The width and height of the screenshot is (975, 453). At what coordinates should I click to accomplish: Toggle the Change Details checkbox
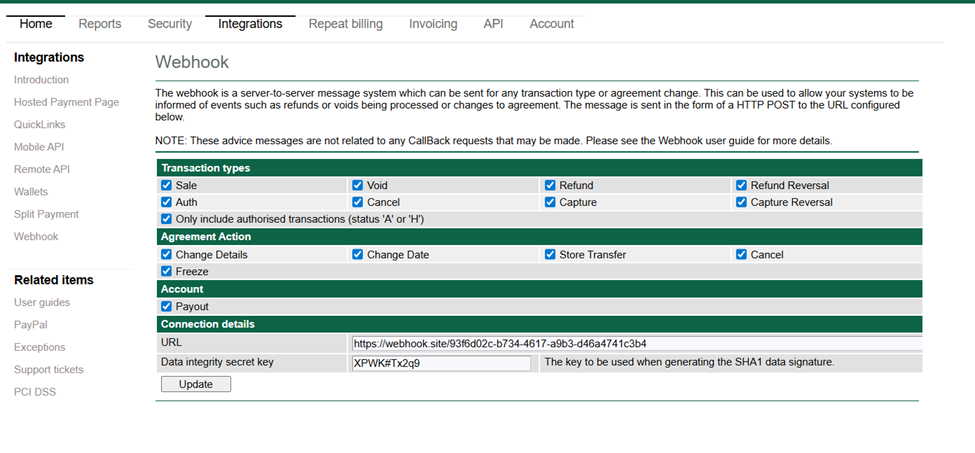[x=166, y=254]
